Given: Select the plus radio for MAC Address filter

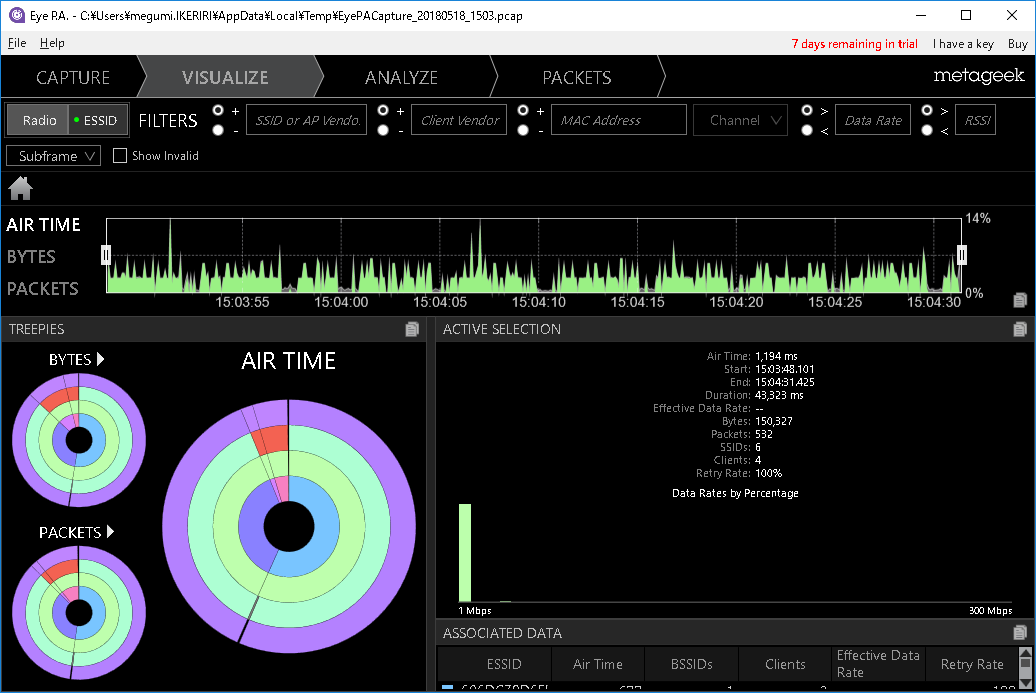Looking at the screenshot, I should point(523,110).
